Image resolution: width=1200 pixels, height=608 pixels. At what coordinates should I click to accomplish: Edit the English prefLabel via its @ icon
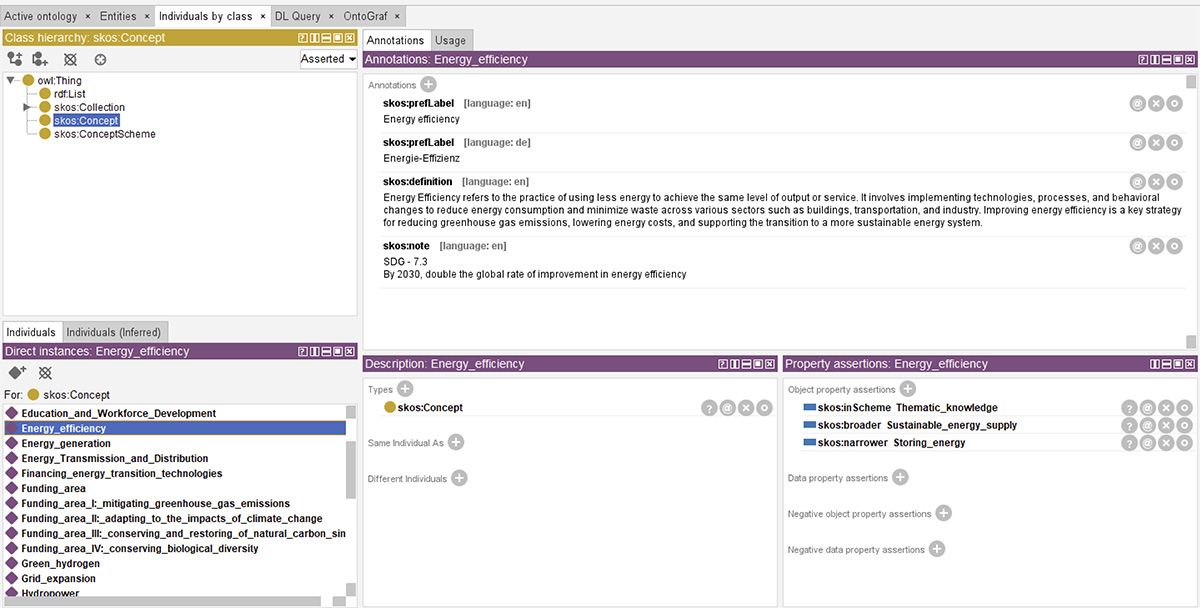(1137, 103)
